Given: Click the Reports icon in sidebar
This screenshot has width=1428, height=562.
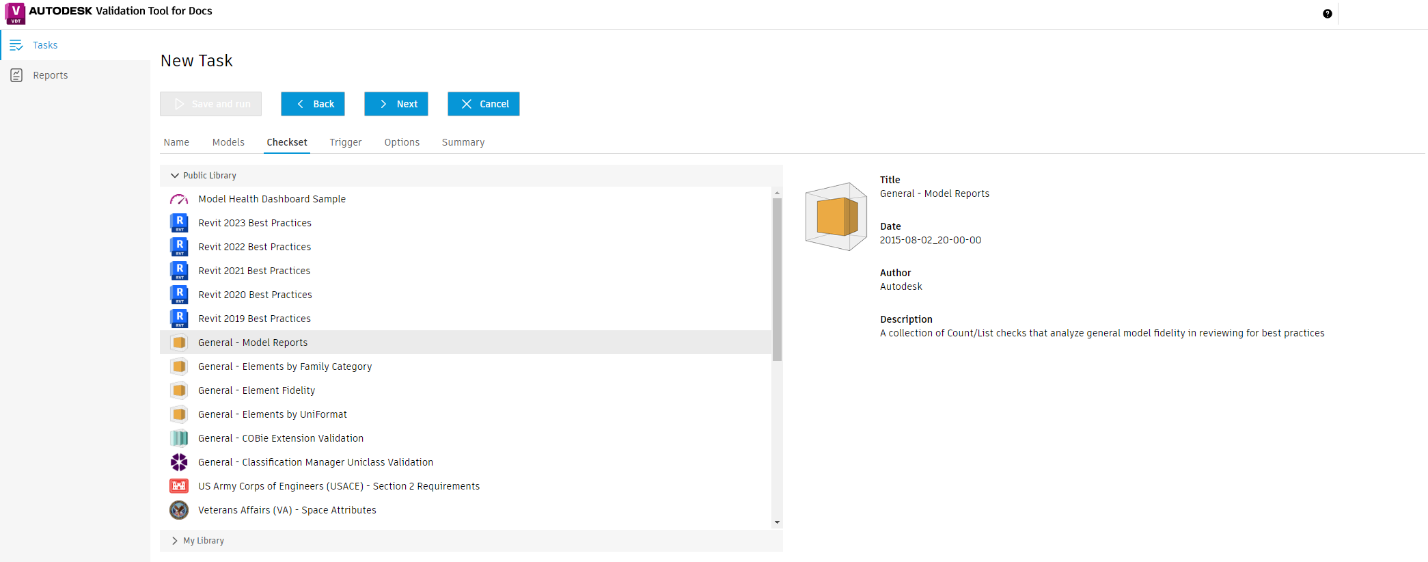Looking at the screenshot, I should coord(16,75).
